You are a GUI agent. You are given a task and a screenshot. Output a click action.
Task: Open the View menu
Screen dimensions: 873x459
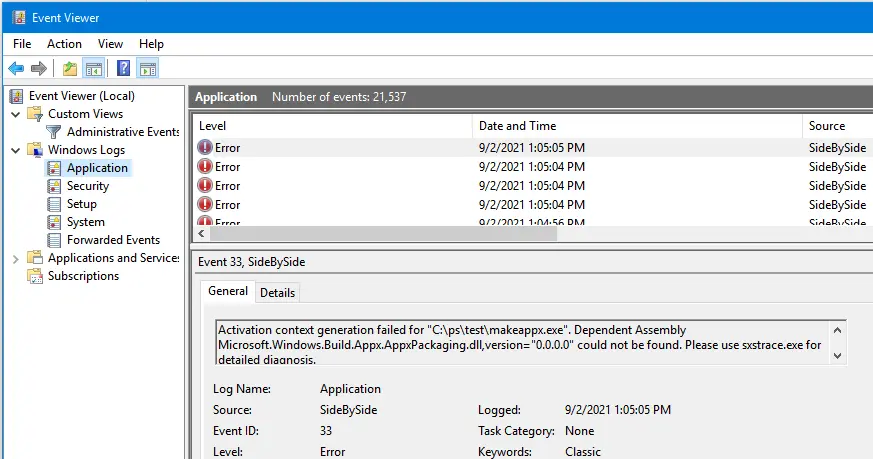tap(110, 44)
